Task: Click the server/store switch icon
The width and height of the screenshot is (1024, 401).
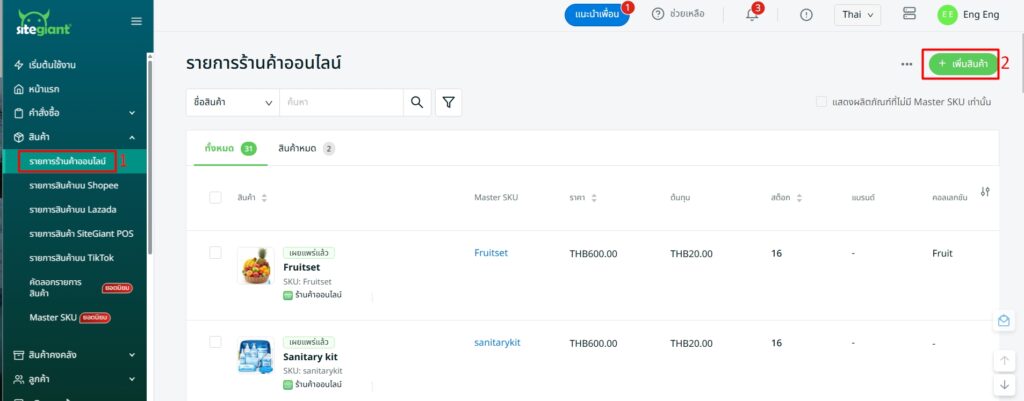Action: click(909, 14)
